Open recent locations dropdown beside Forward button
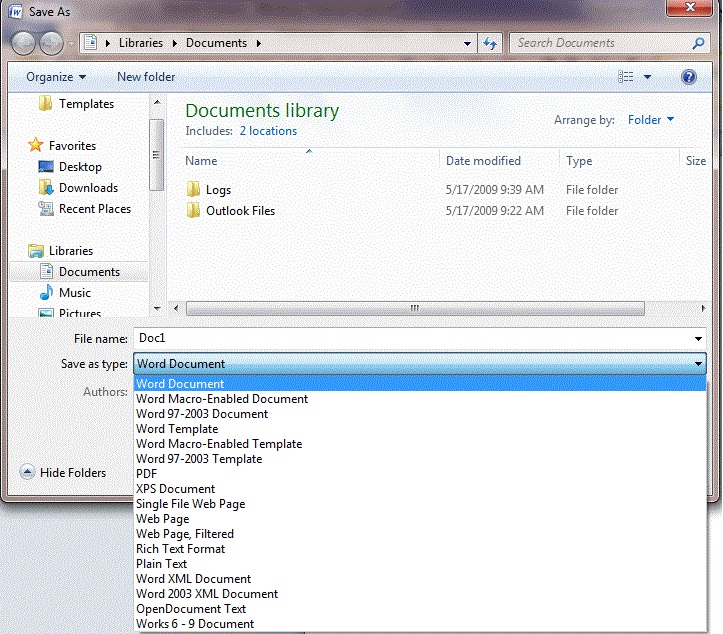723x634 pixels. click(71, 44)
